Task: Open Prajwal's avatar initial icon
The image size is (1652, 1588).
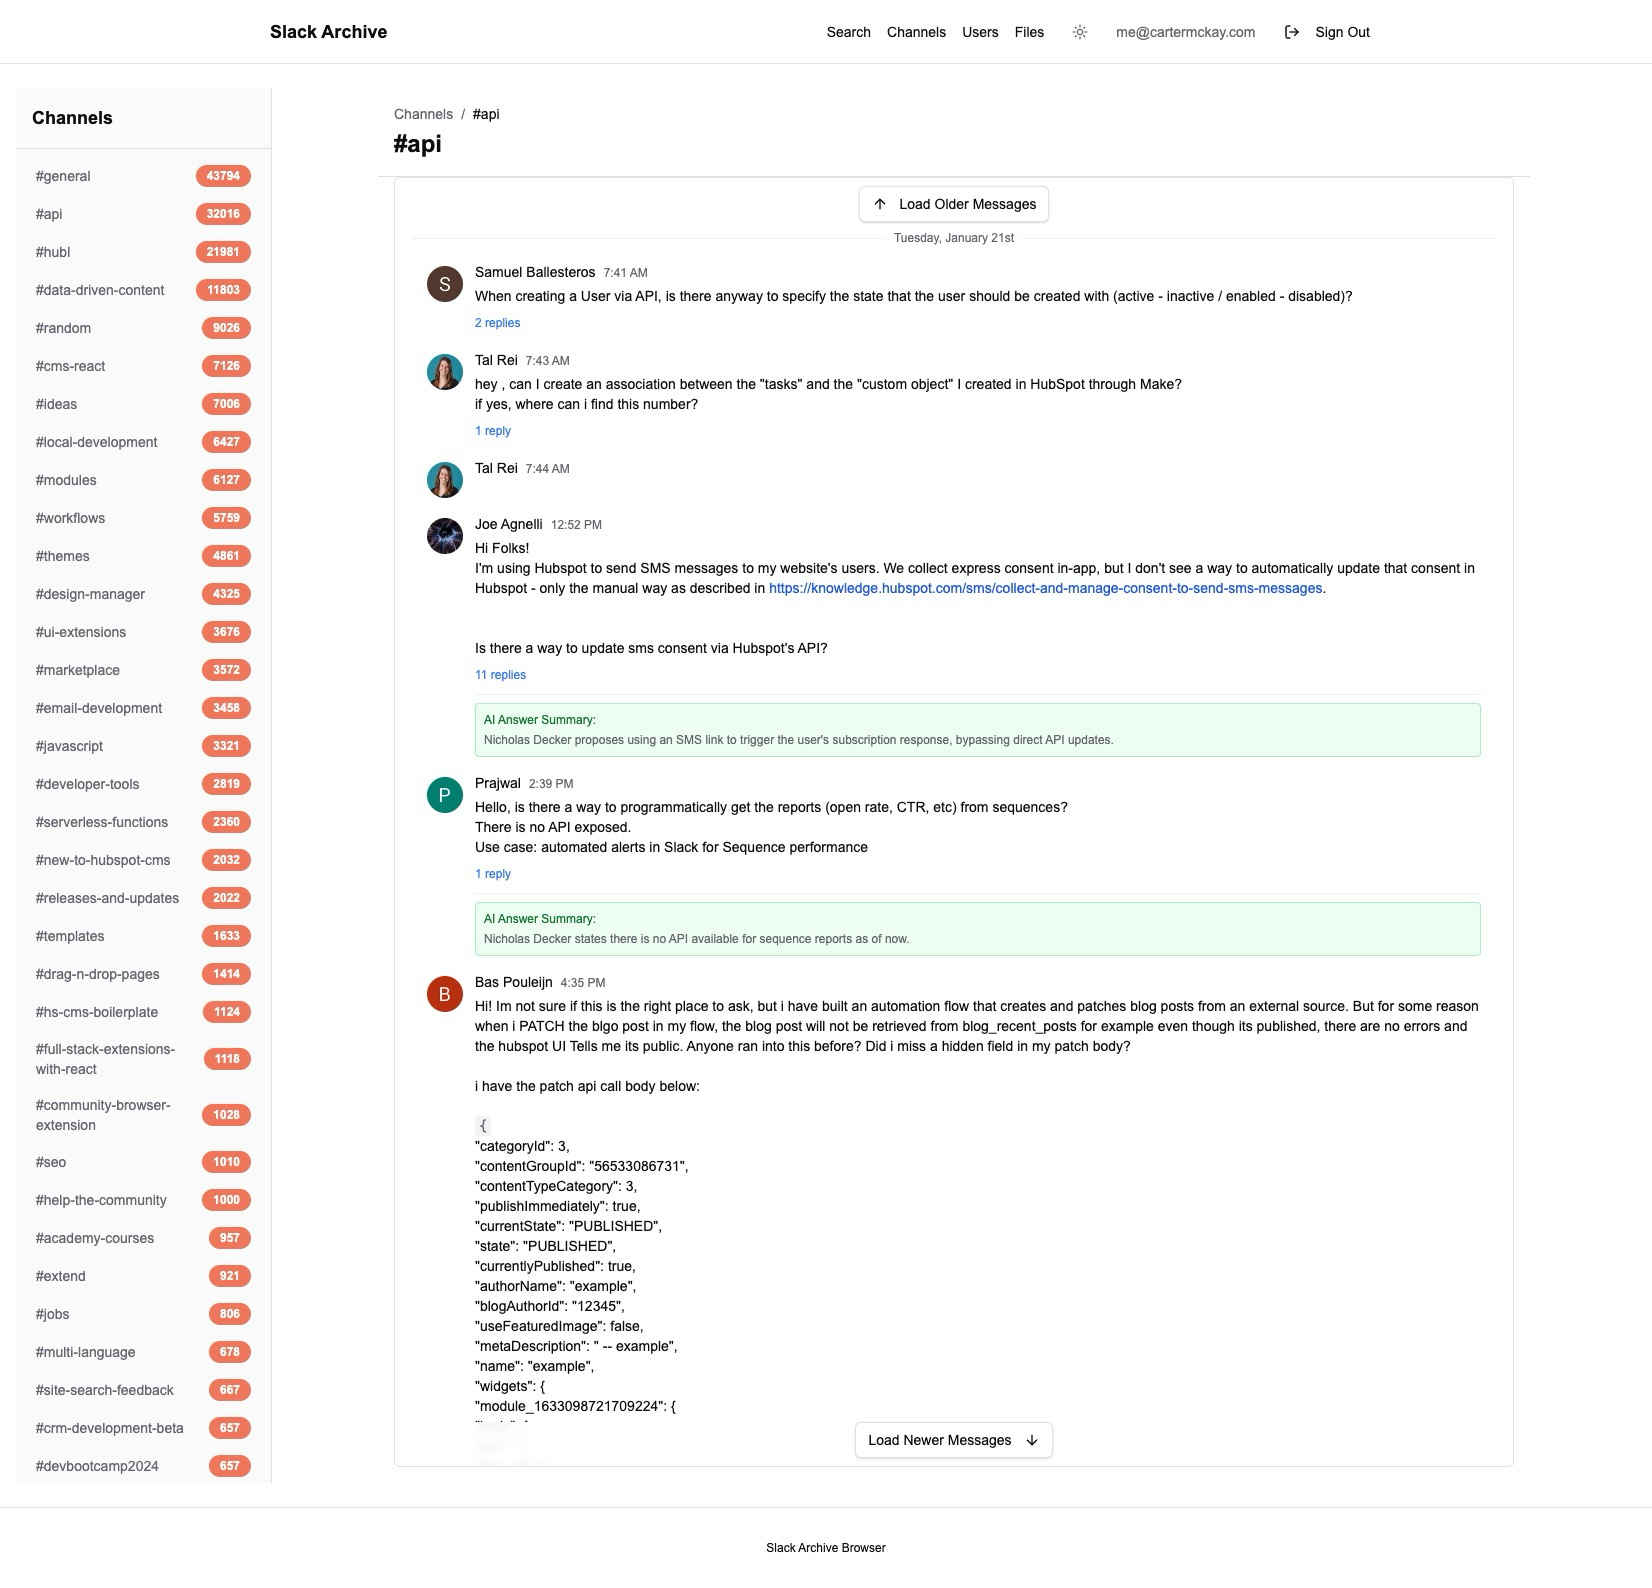Action: (446, 793)
